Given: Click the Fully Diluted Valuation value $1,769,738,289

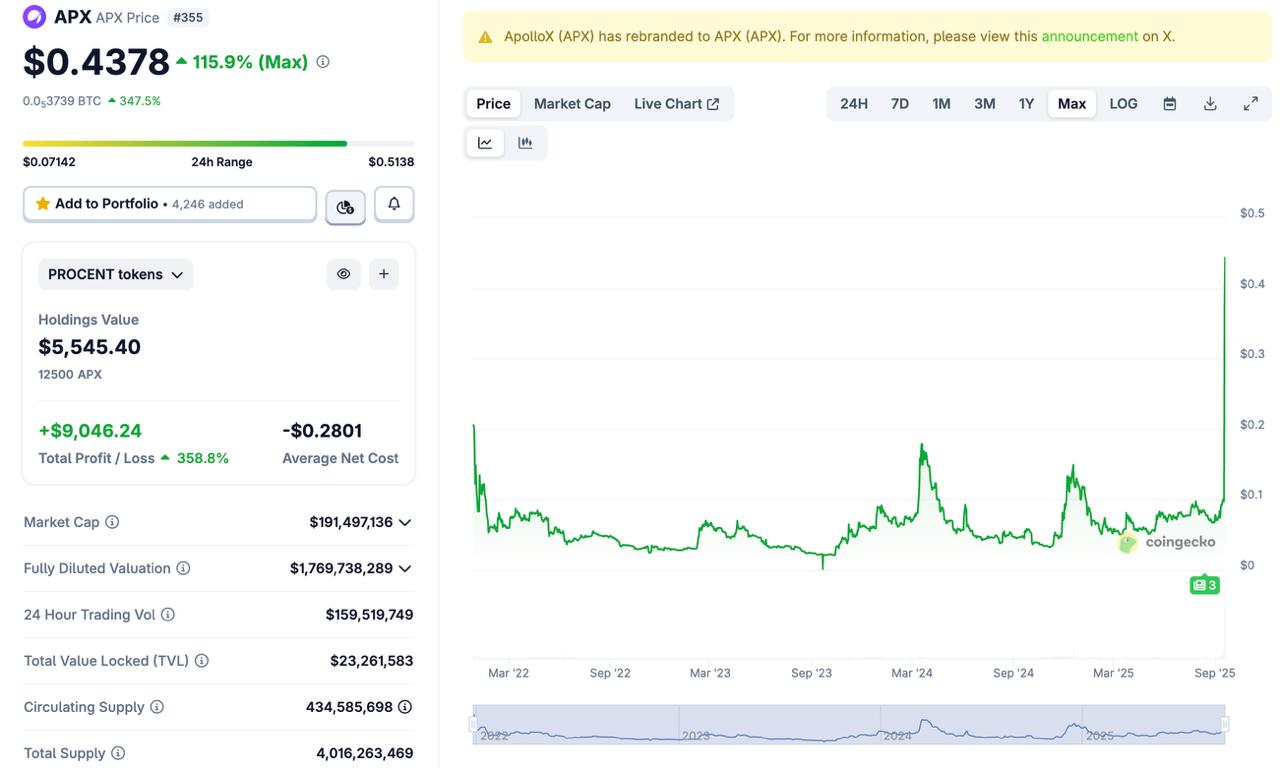Looking at the screenshot, I should (341, 568).
